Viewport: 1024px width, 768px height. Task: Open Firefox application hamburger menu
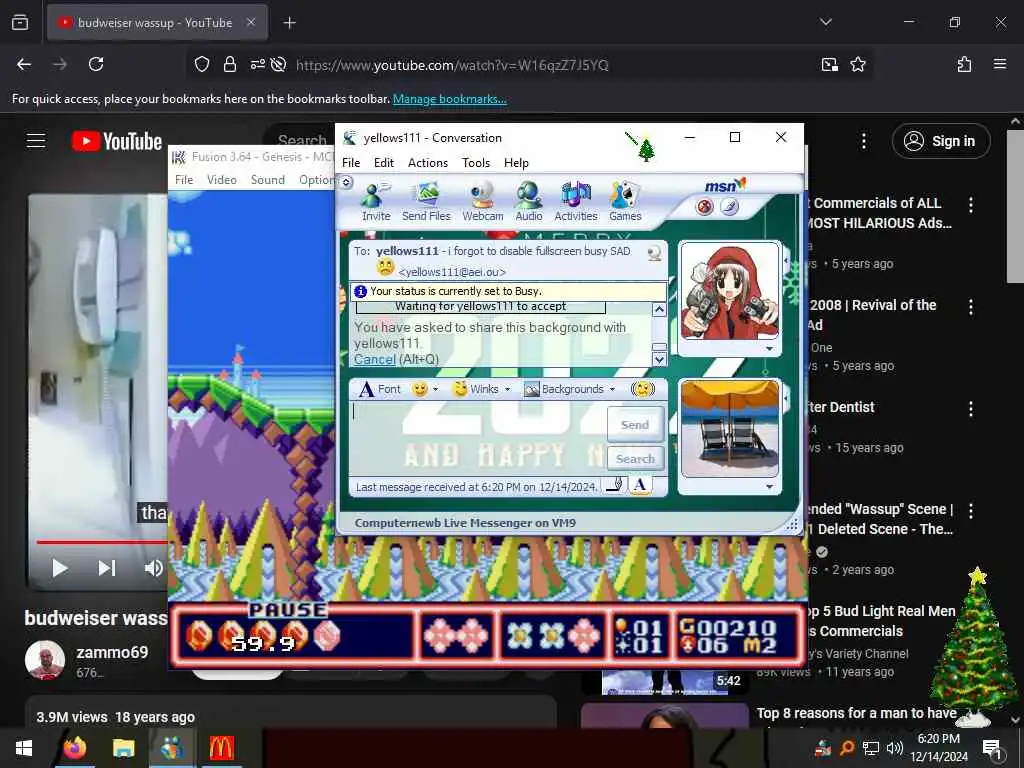pos(999,64)
